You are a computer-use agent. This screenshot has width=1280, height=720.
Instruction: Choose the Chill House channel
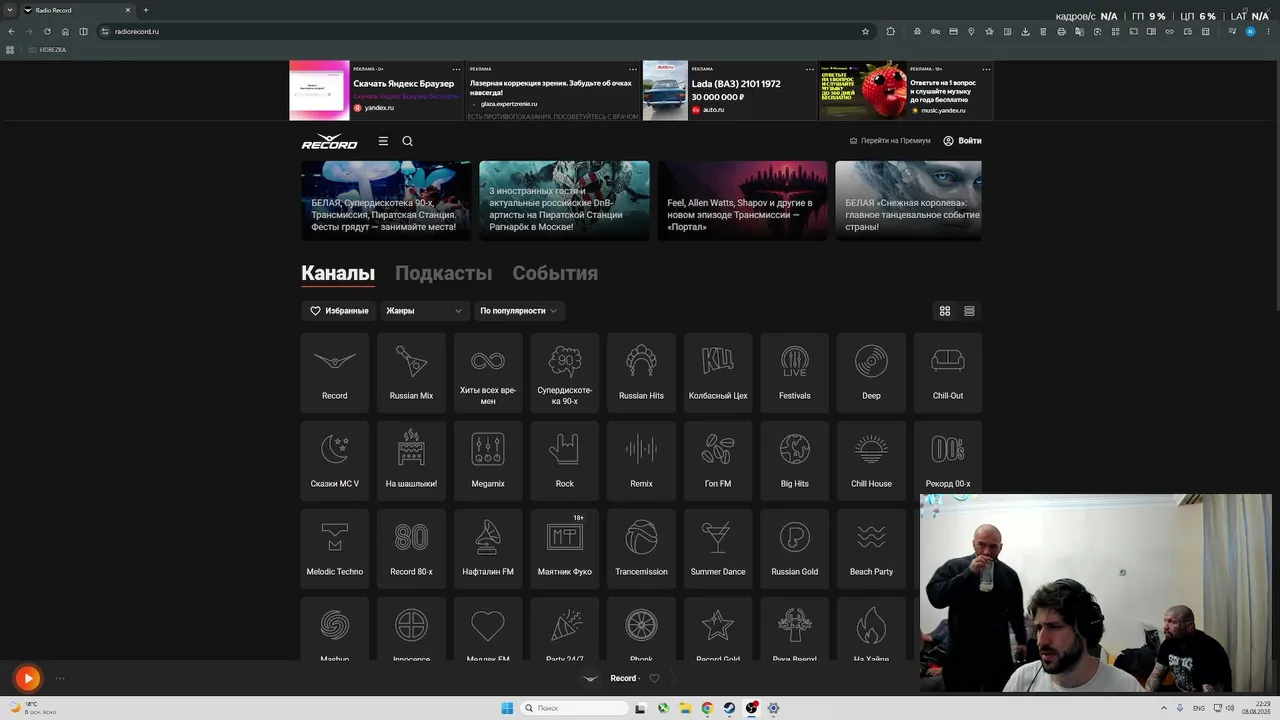[x=871, y=461]
